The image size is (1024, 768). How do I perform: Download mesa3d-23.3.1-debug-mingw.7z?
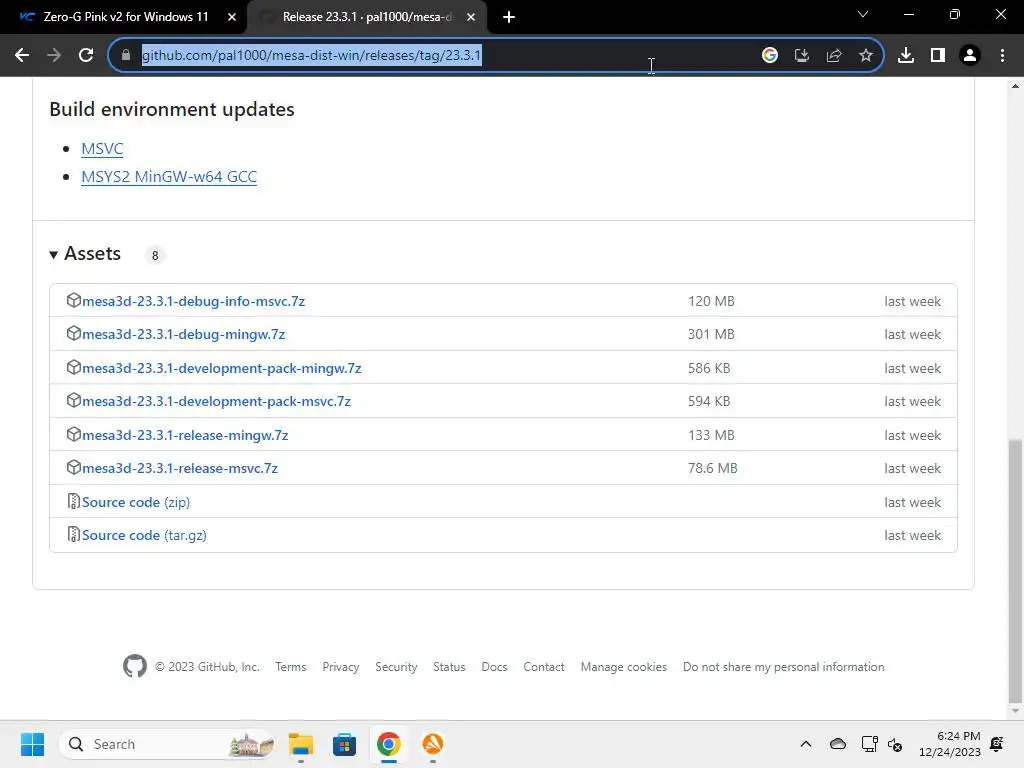[184, 334]
